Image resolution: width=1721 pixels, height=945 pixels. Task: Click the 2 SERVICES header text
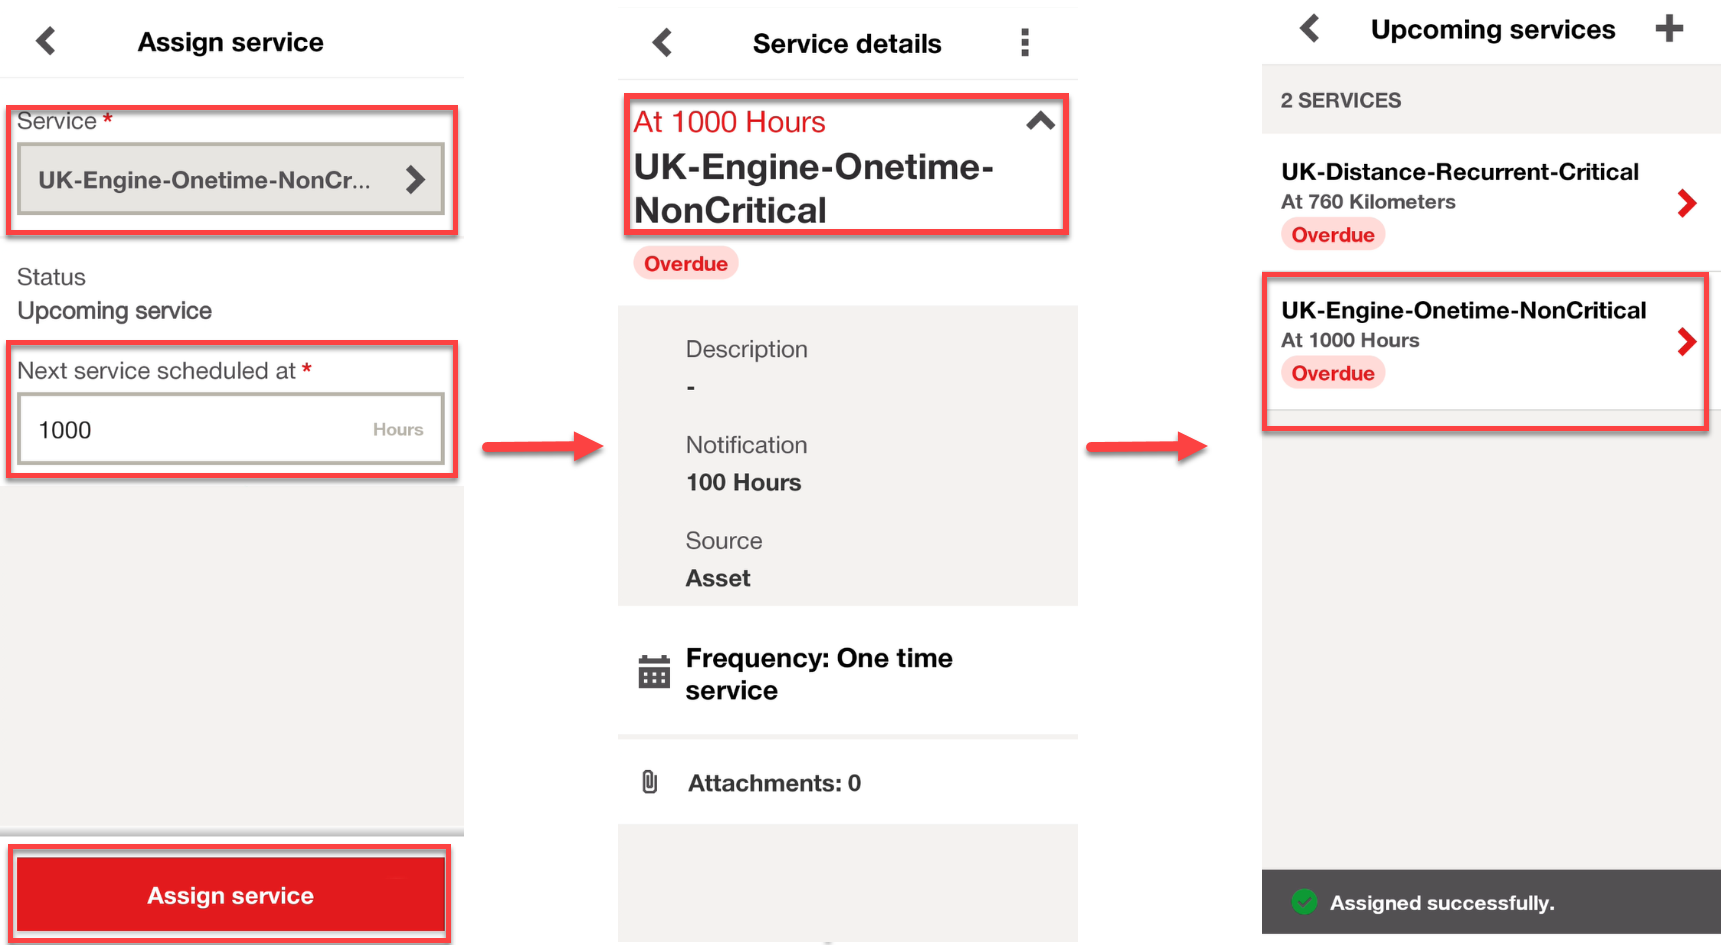1341,100
